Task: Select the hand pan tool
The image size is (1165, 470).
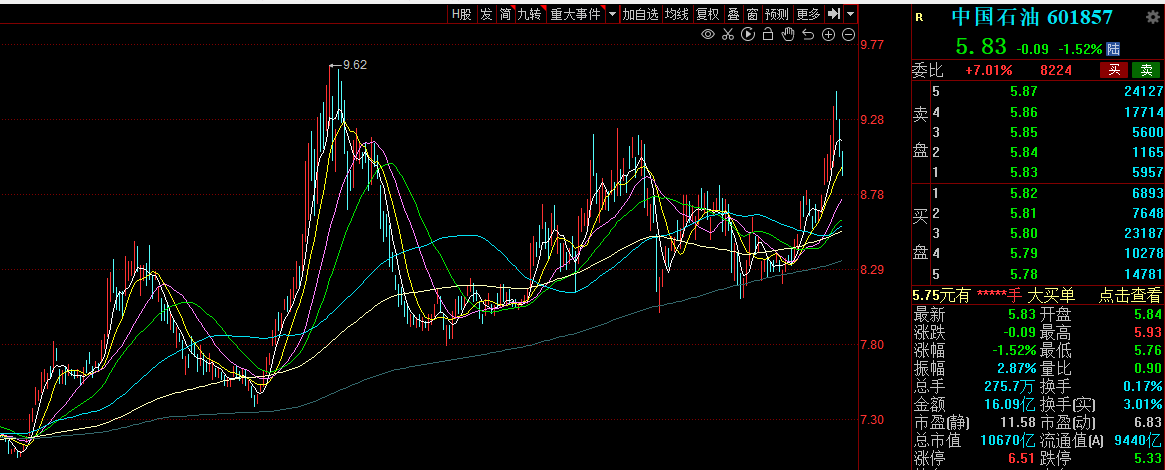Action: pos(788,34)
